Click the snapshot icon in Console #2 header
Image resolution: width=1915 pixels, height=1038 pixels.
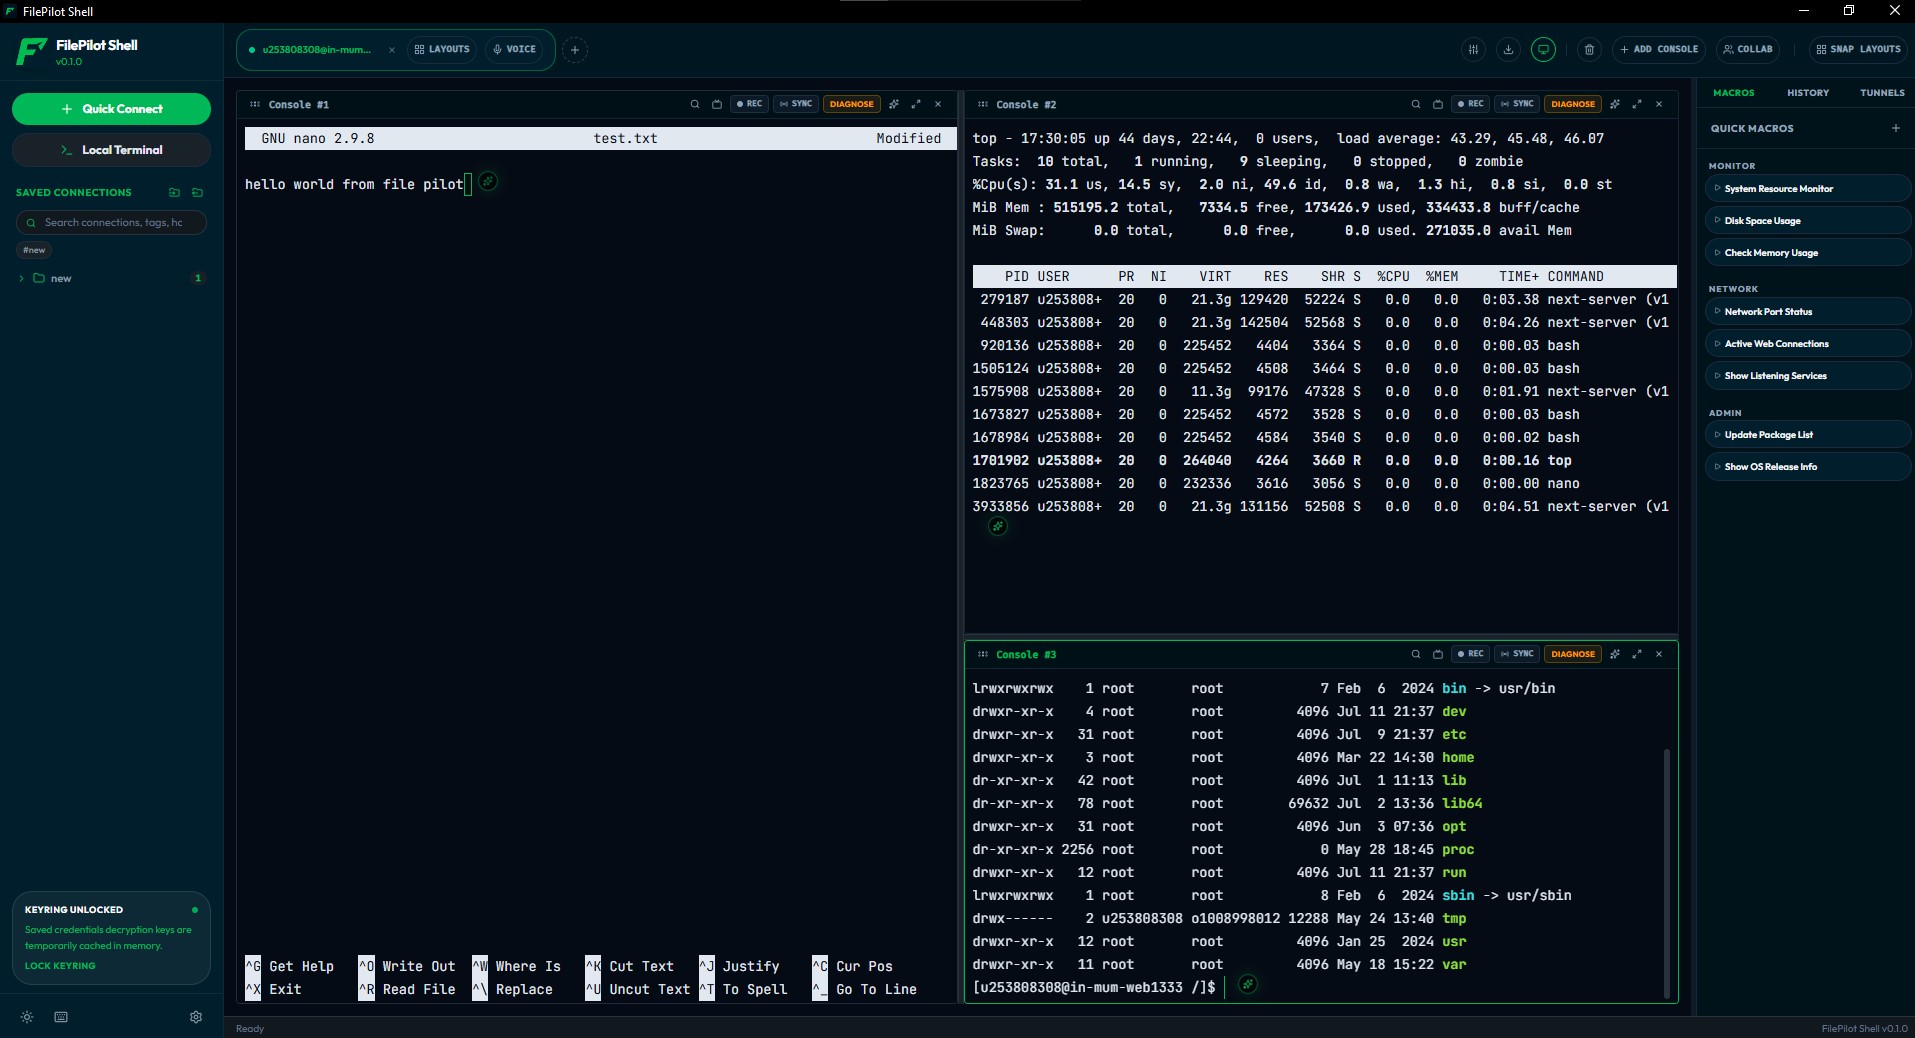point(1438,104)
